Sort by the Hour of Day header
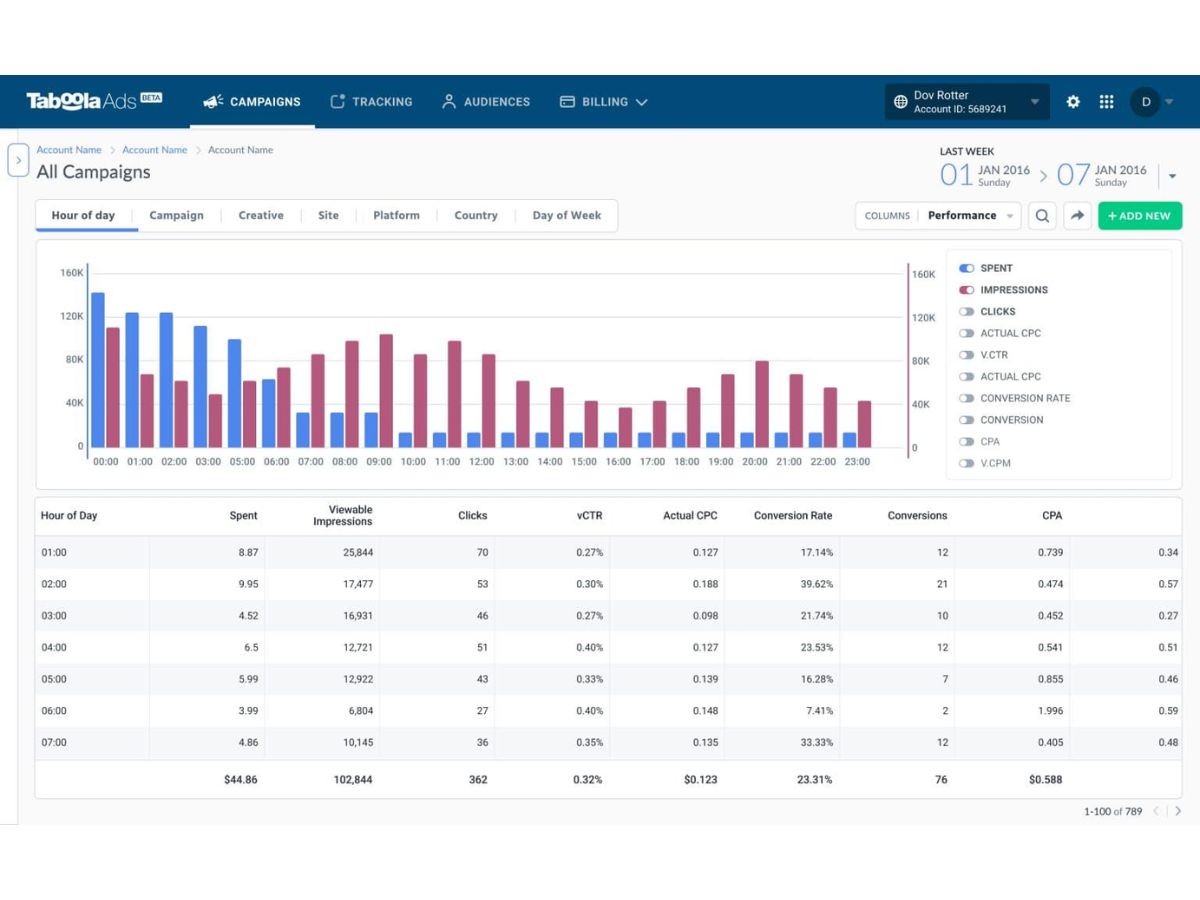The width and height of the screenshot is (1200, 900). 69,516
